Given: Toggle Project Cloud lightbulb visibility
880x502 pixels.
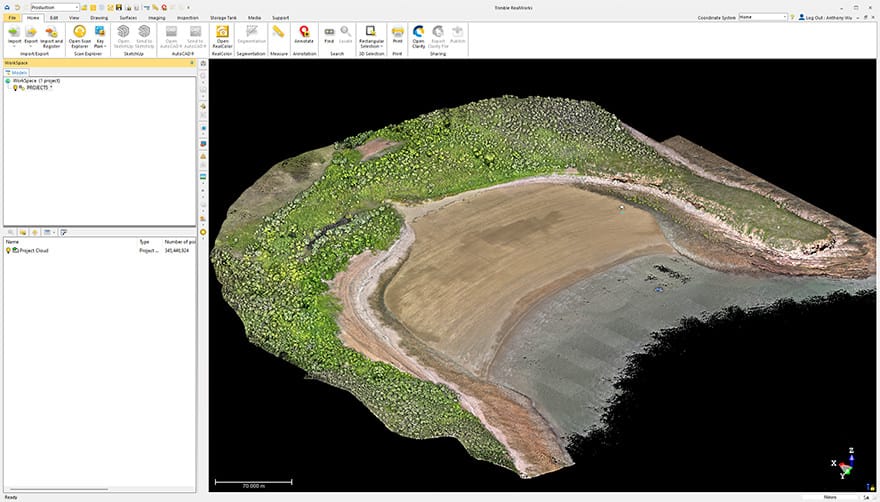Looking at the screenshot, I should coord(9,250).
